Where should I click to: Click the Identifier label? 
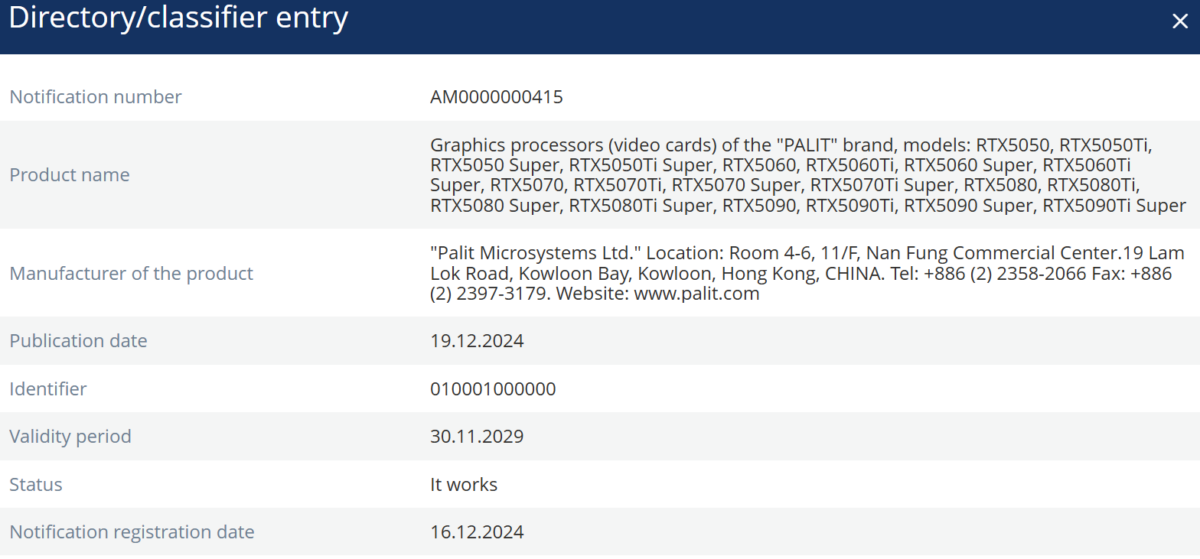tap(48, 389)
